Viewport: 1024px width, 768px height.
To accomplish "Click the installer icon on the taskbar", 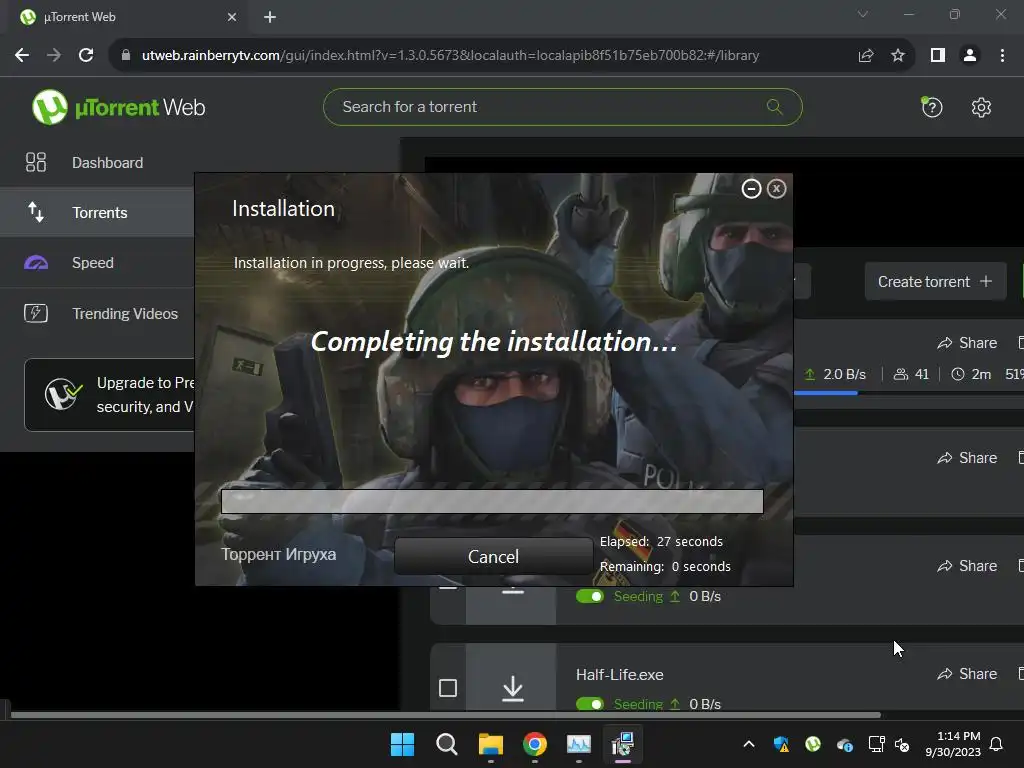I will click(x=623, y=744).
